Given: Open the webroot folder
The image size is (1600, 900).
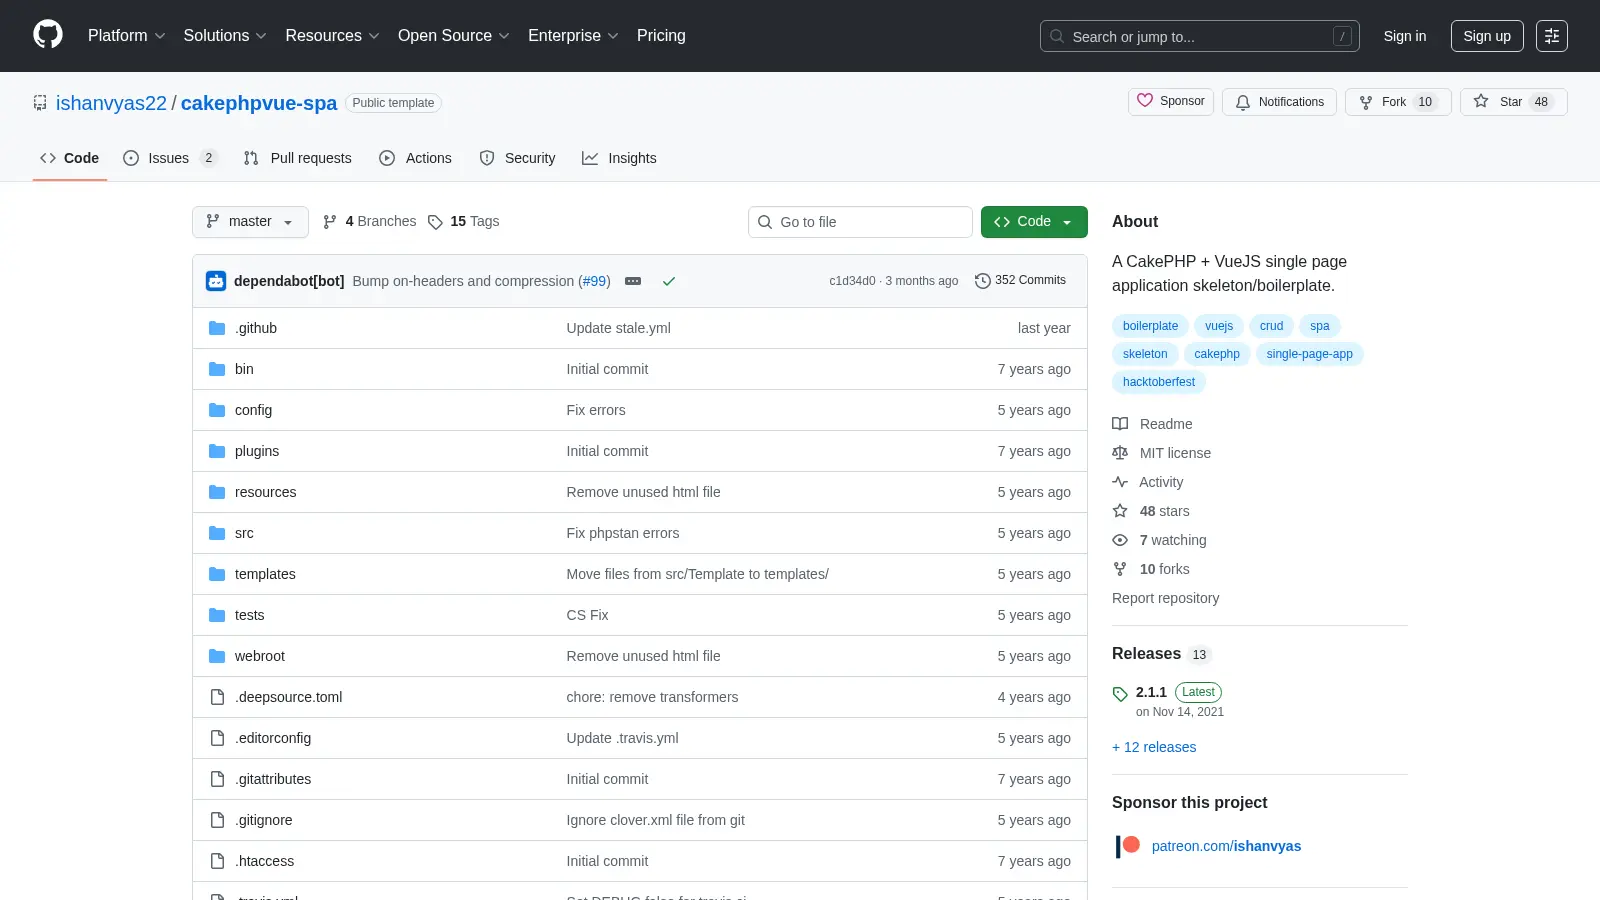Looking at the screenshot, I should (260, 656).
